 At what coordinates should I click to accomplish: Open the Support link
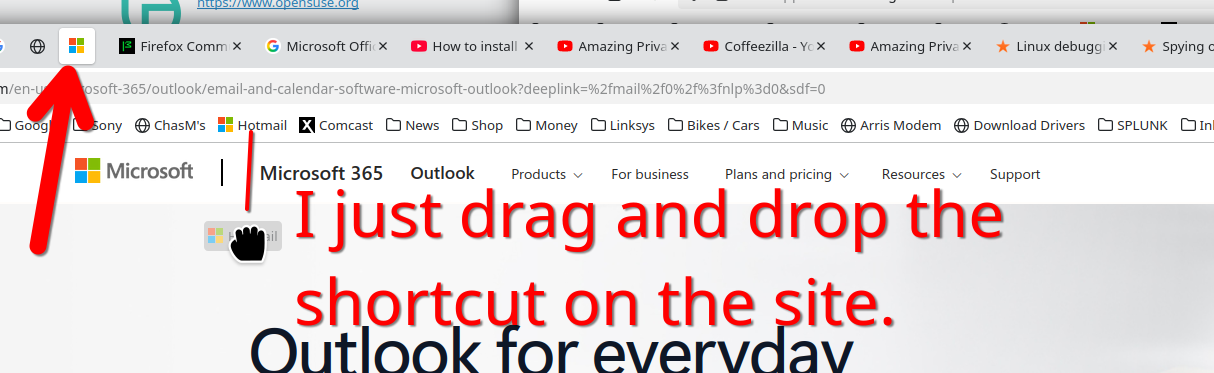tap(1015, 174)
